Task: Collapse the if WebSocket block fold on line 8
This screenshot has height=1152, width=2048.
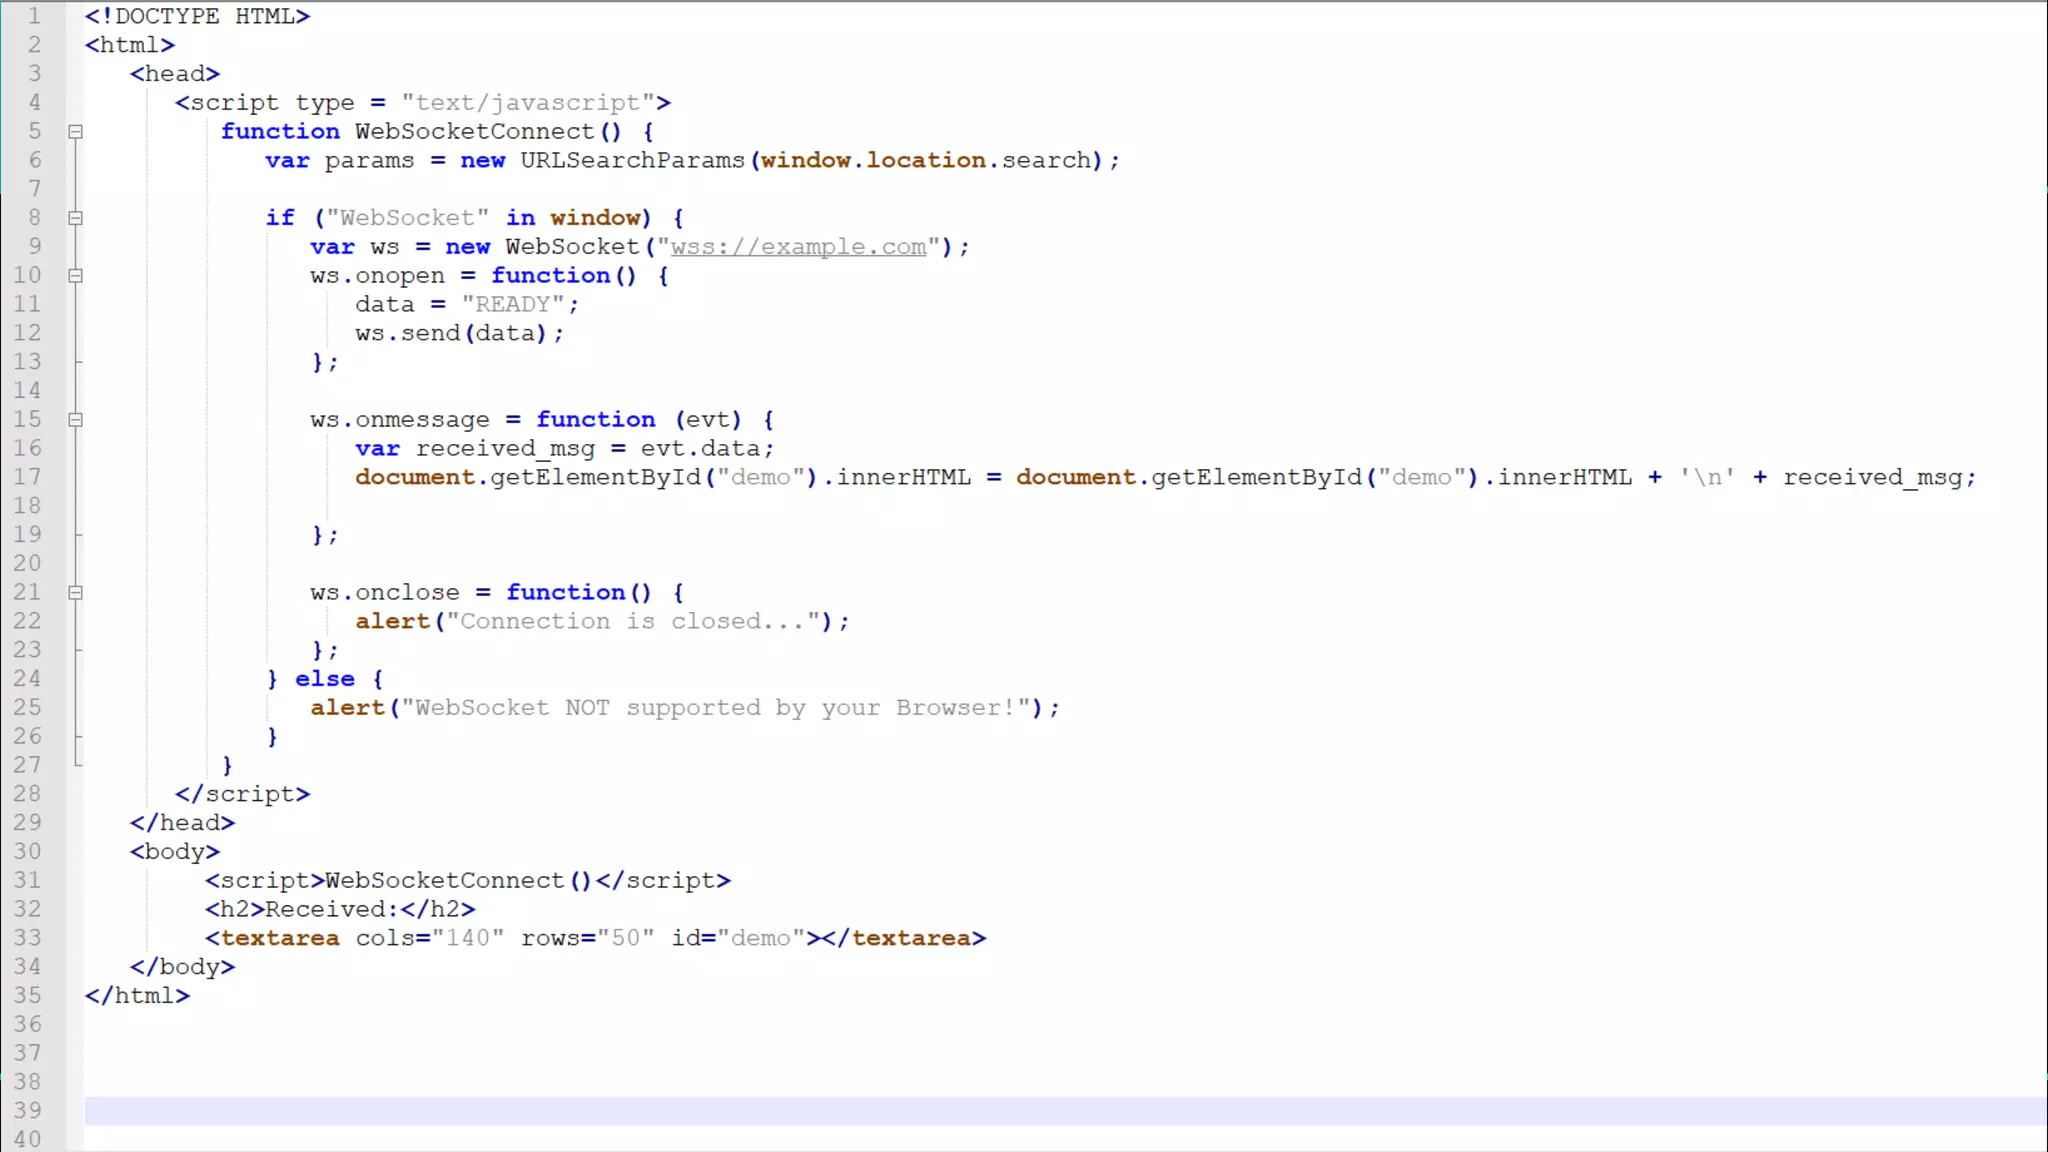Action: tap(75, 218)
